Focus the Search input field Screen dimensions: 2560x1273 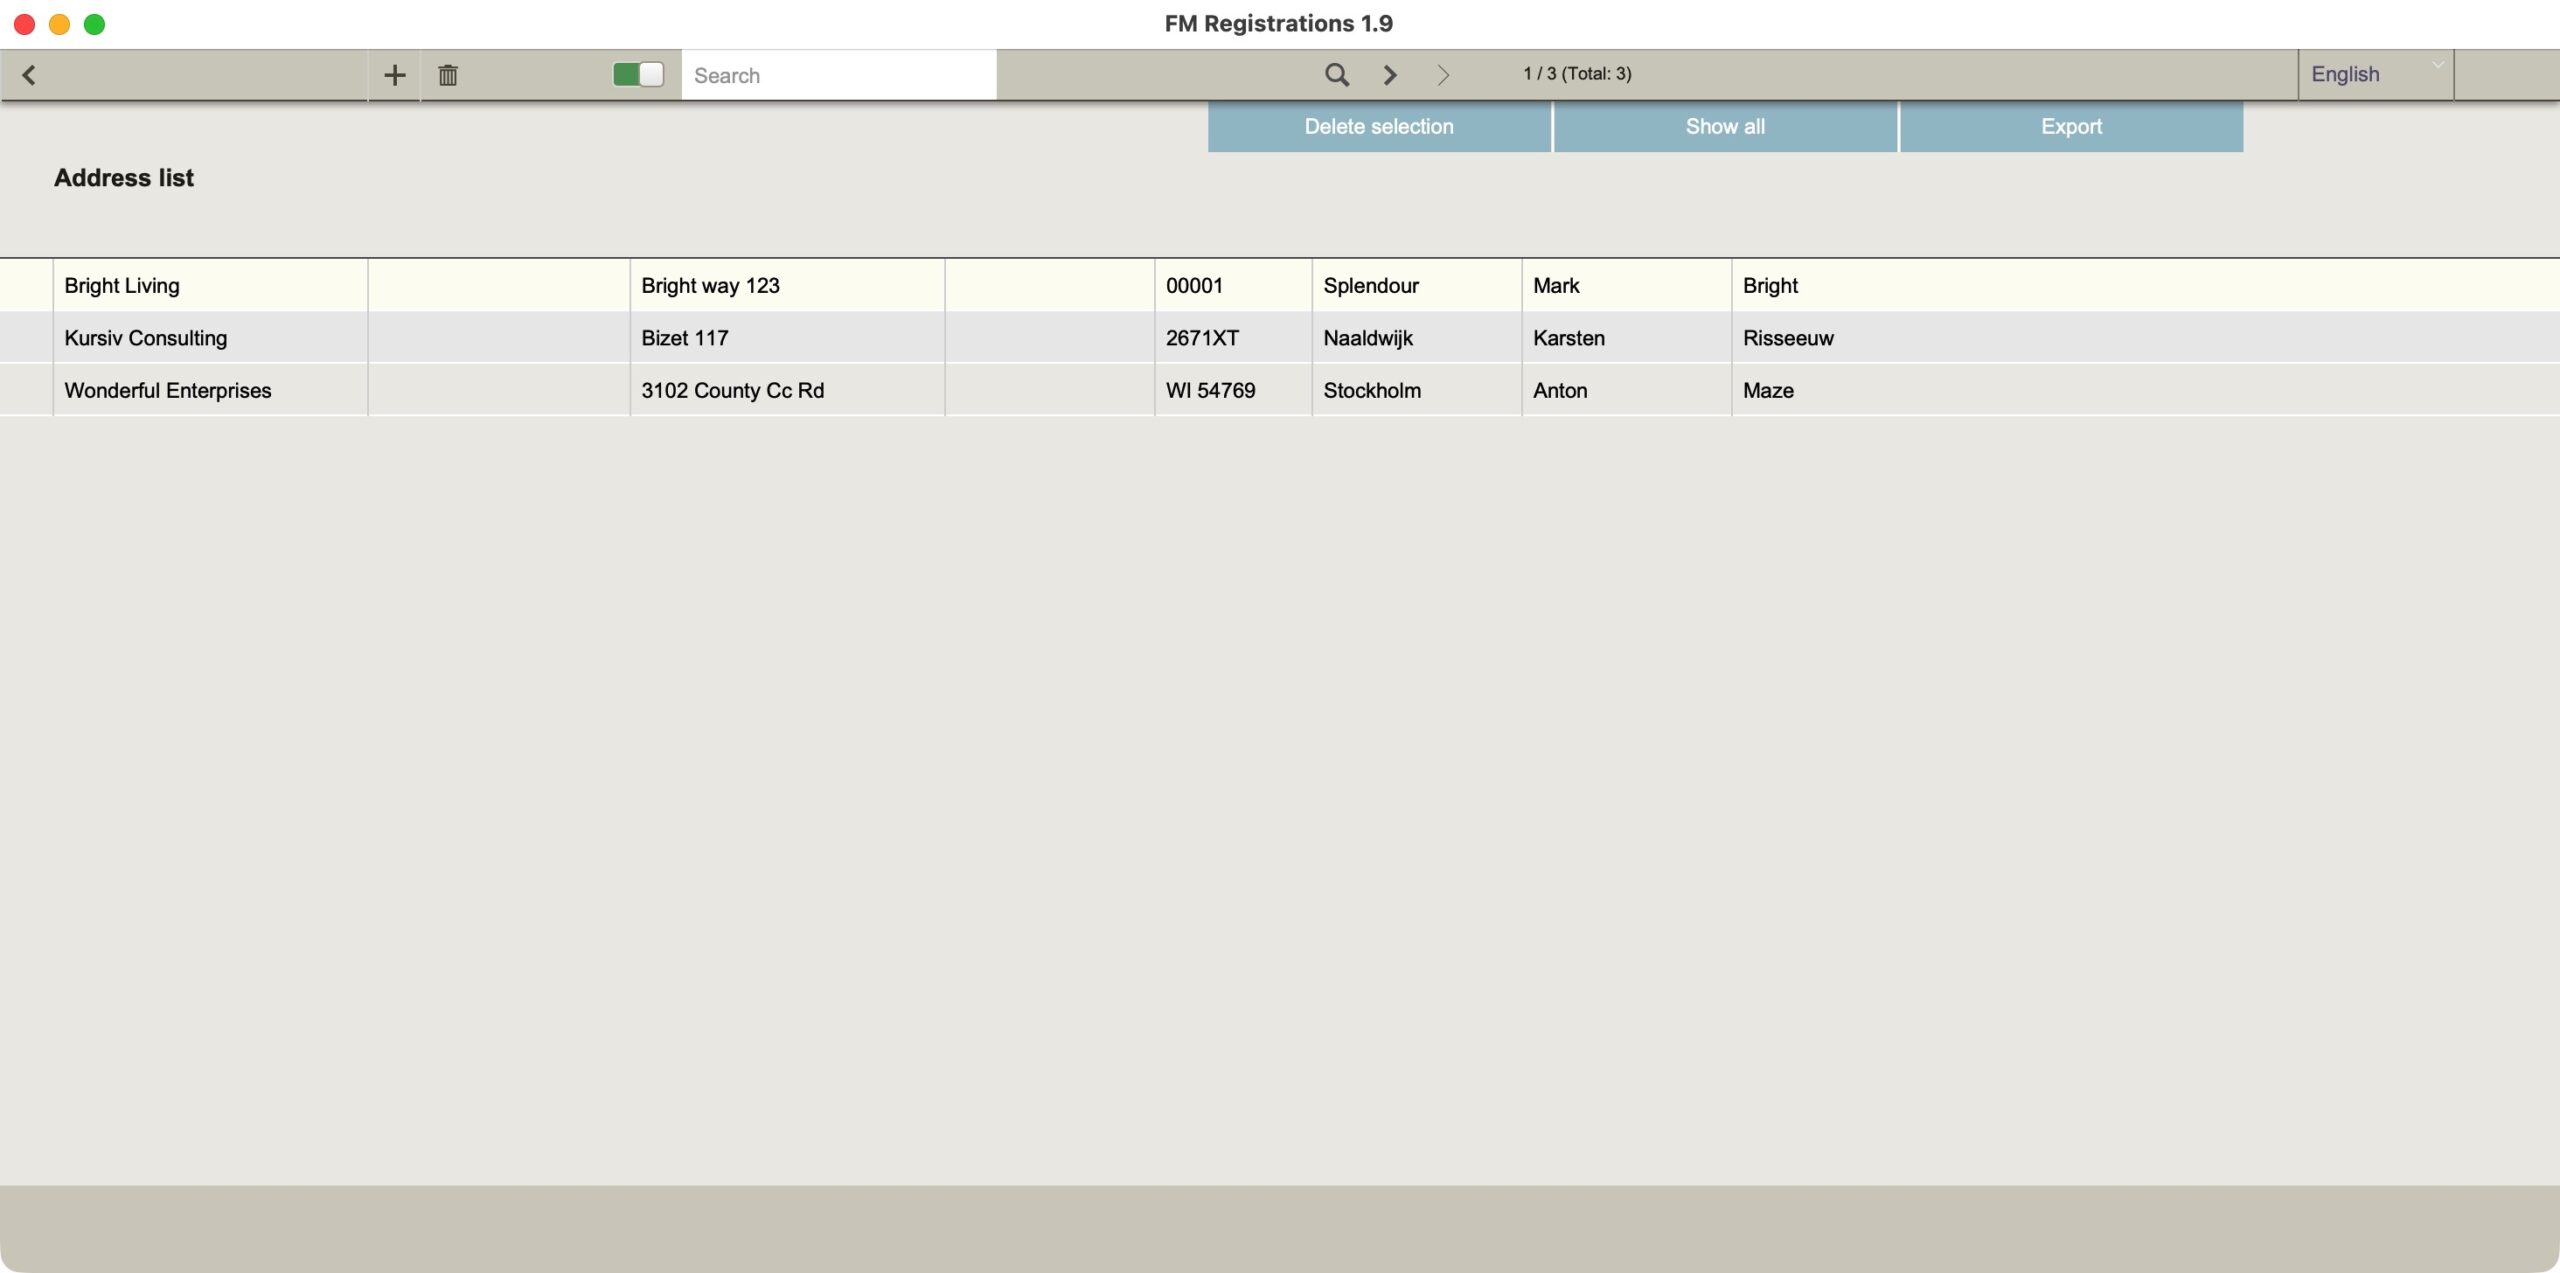coord(838,75)
